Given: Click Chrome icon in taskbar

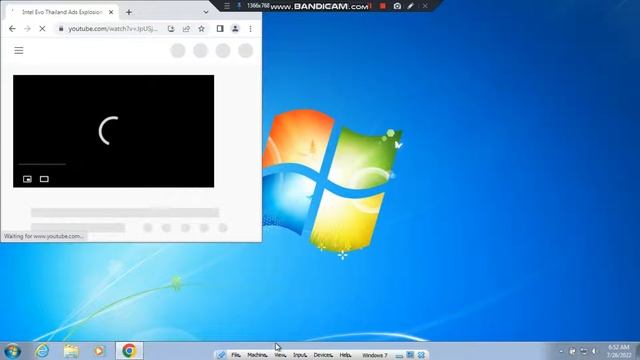Looking at the screenshot, I should pyautogui.click(x=129, y=351).
